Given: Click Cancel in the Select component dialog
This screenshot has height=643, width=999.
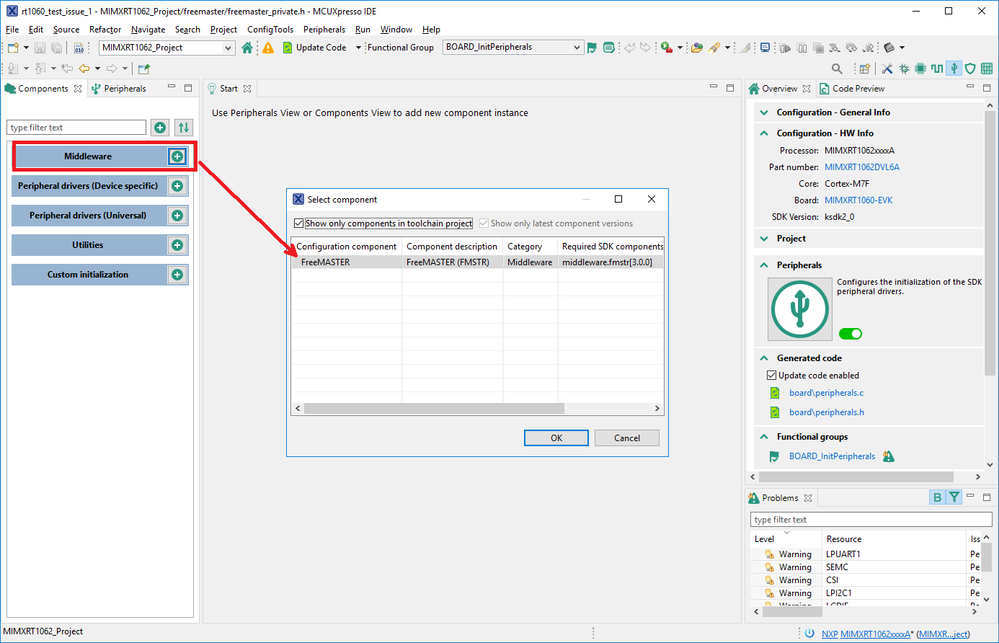Looking at the screenshot, I should [x=627, y=438].
